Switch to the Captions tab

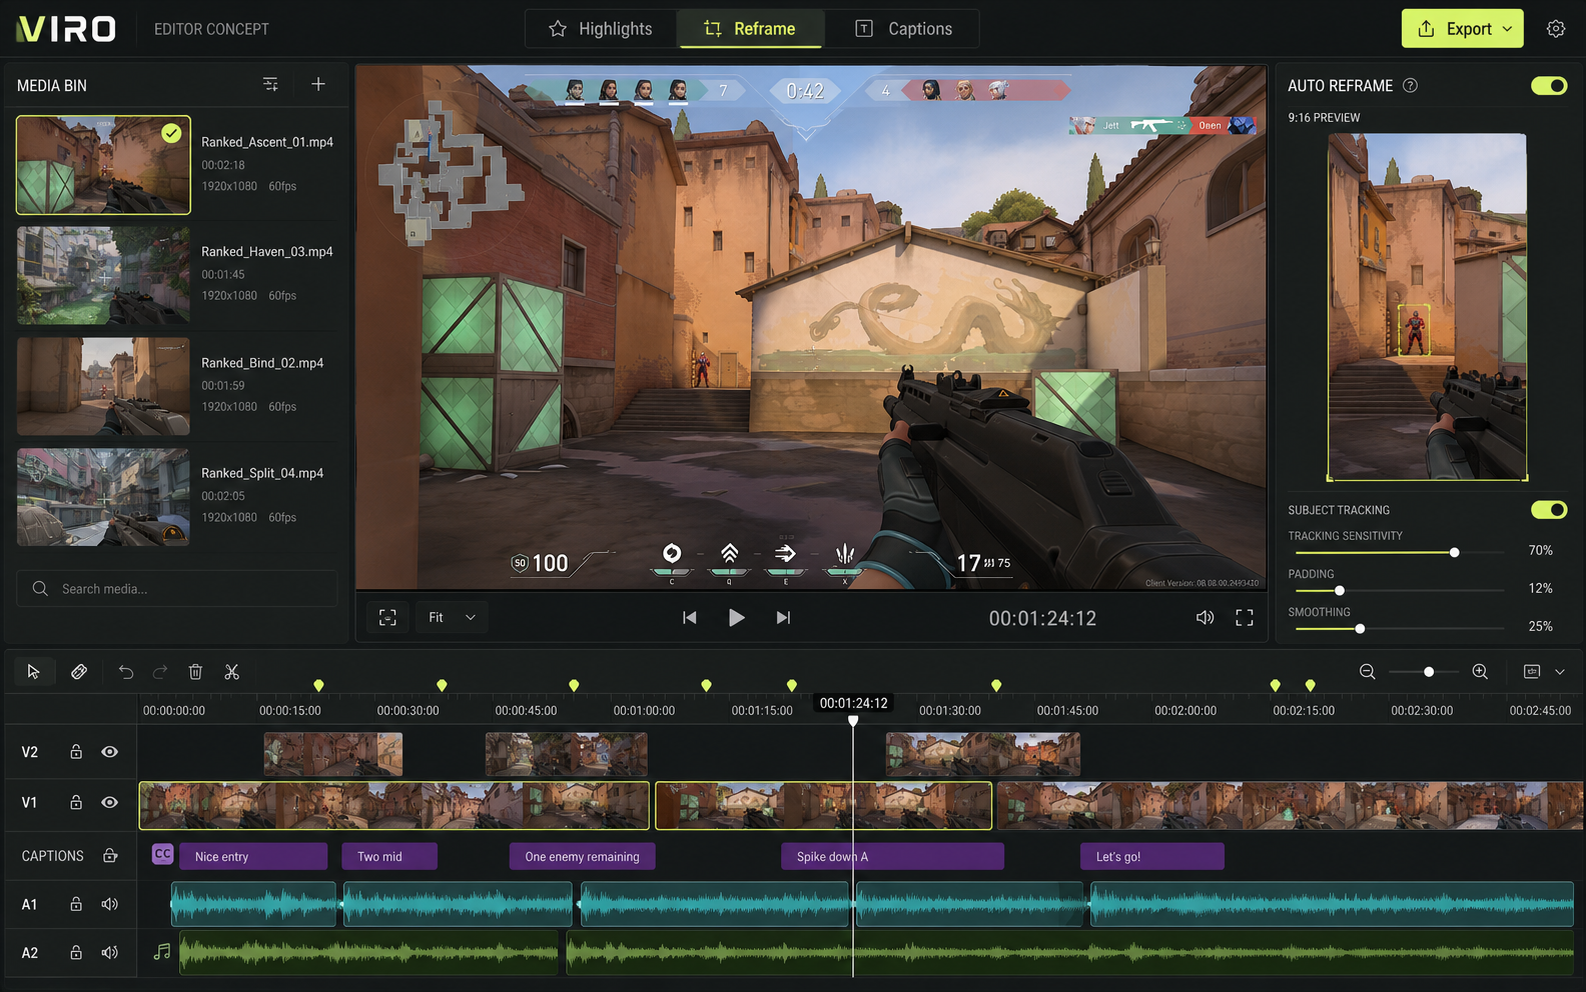[x=903, y=29]
